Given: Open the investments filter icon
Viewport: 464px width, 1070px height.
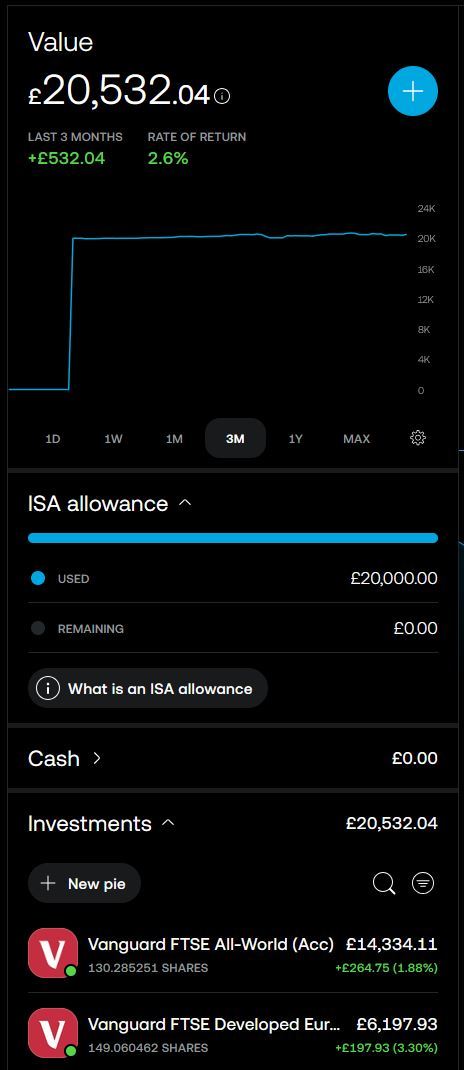Looking at the screenshot, I should pyautogui.click(x=423, y=883).
